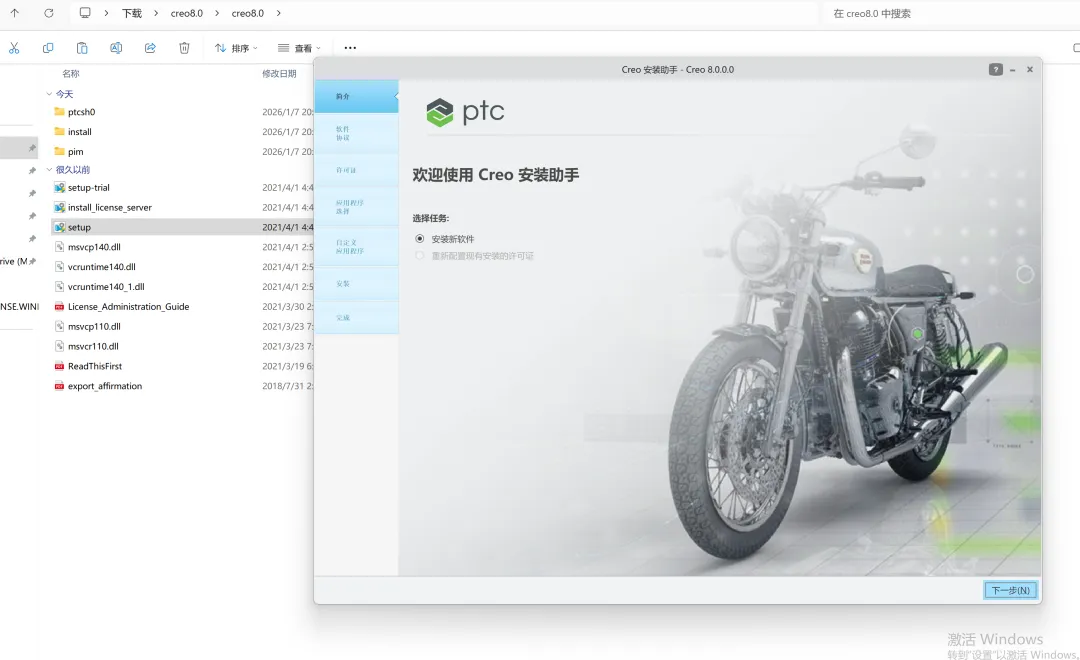Click the install_license_server application icon
This screenshot has height=660, width=1080.
coord(59,207)
